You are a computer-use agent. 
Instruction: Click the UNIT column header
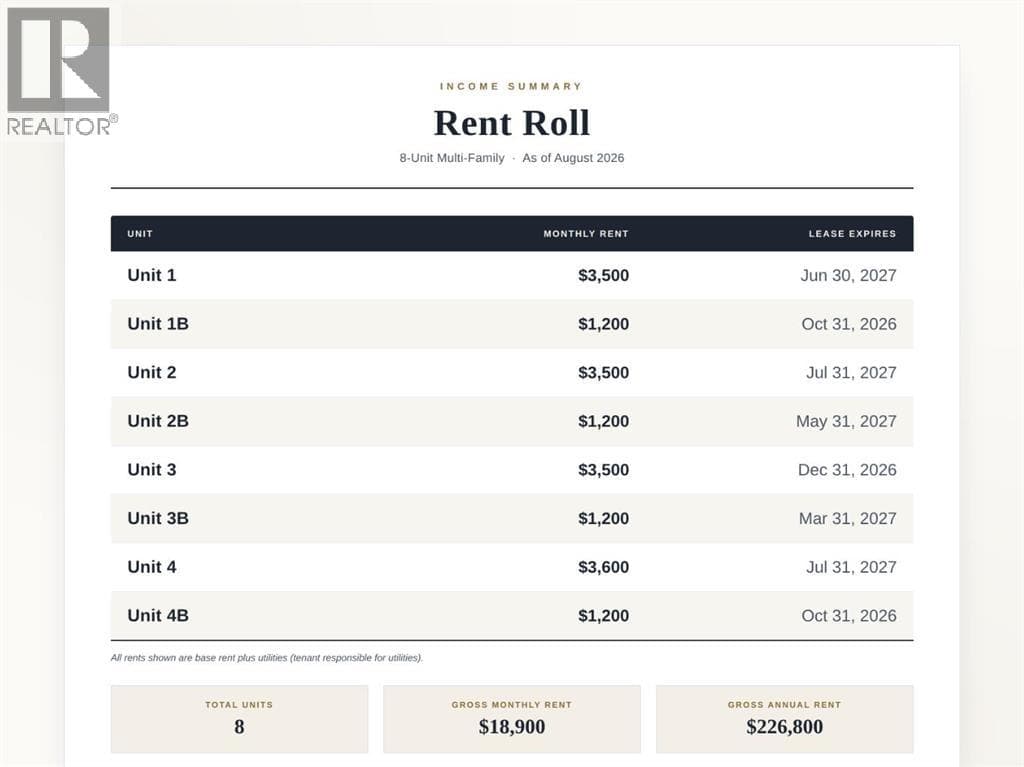(140, 233)
